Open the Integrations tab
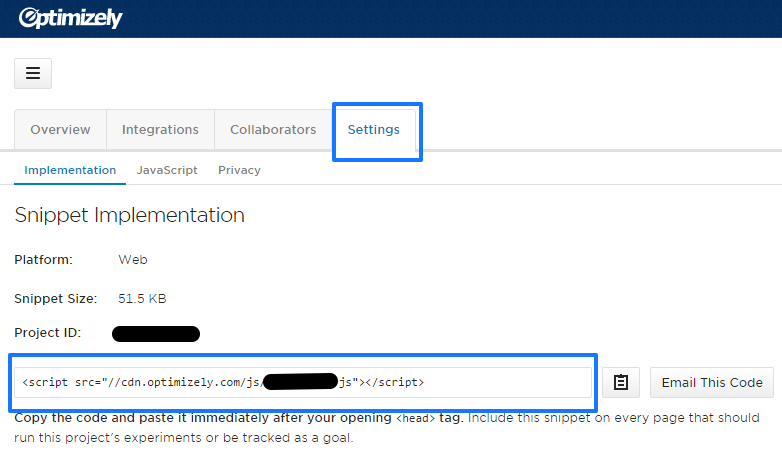 click(x=160, y=130)
